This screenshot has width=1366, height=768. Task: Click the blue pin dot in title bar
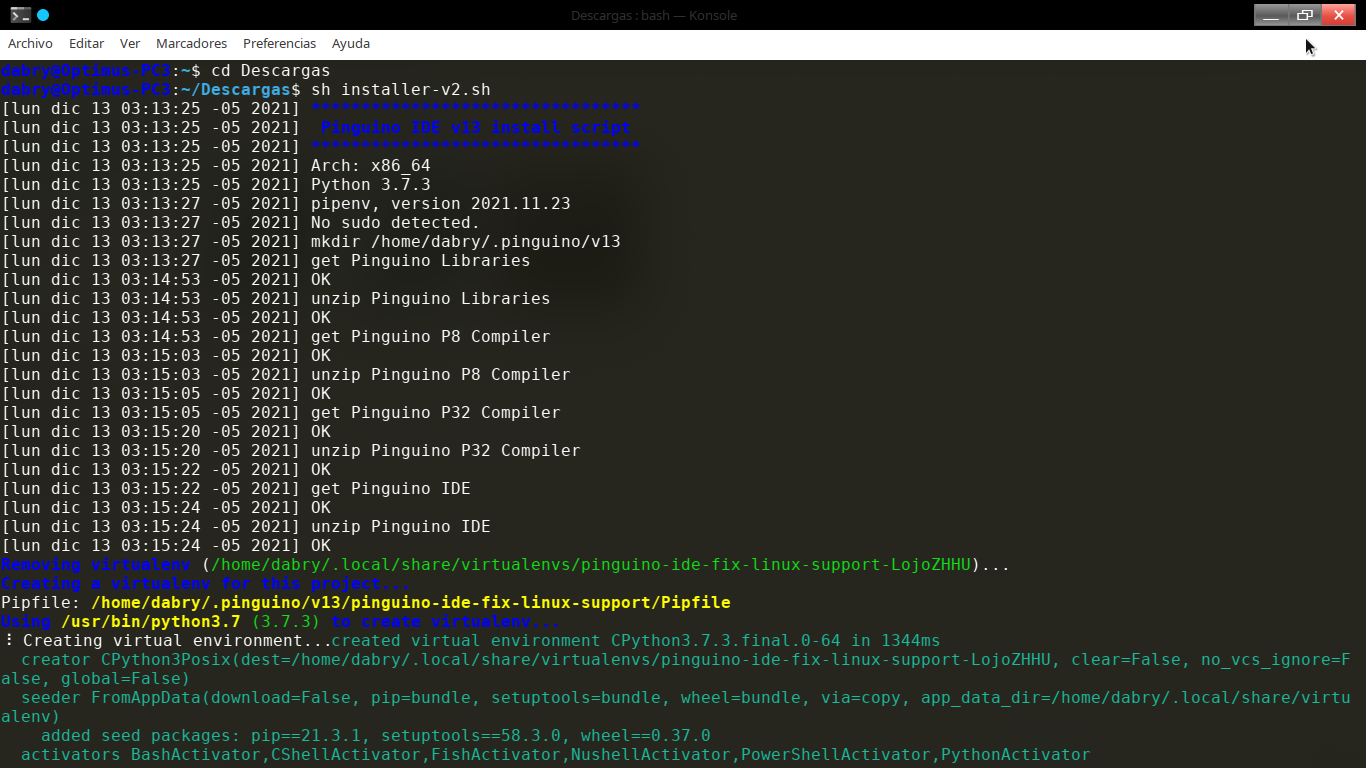pos(43,15)
